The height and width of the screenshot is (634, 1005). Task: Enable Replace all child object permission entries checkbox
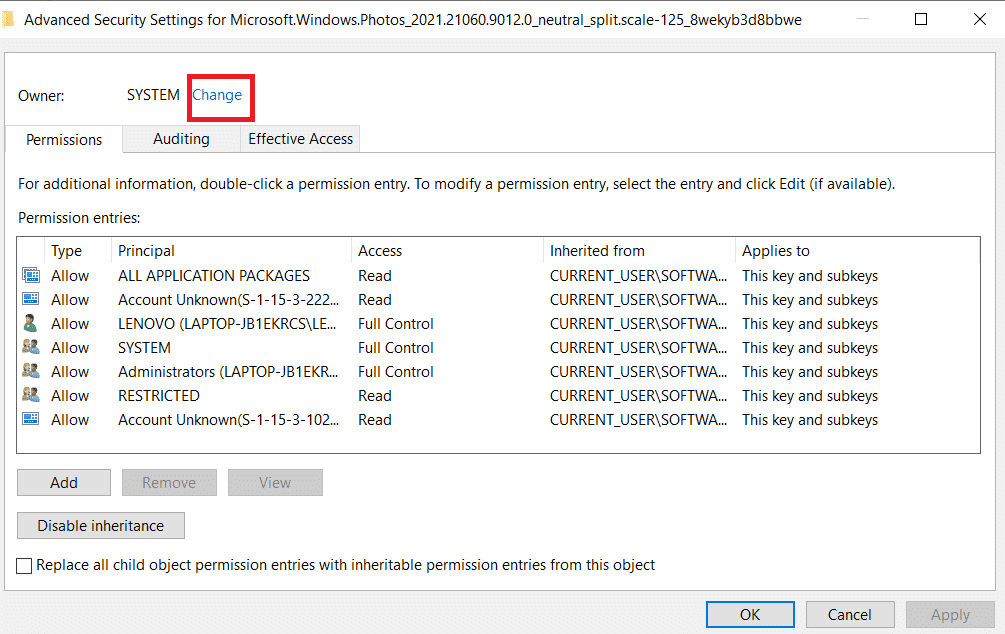tap(25, 566)
